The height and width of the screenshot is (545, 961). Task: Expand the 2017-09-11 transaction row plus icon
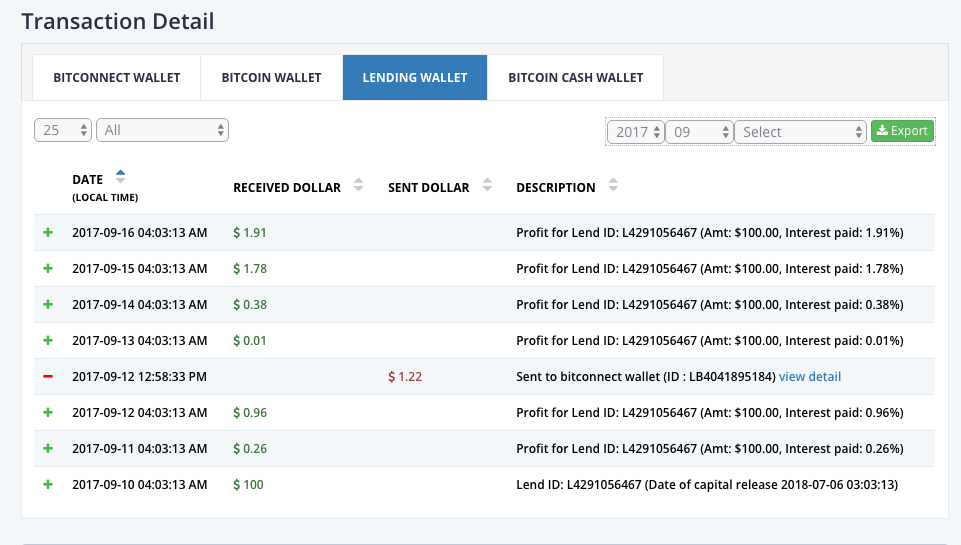pyautogui.click(x=48, y=448)
